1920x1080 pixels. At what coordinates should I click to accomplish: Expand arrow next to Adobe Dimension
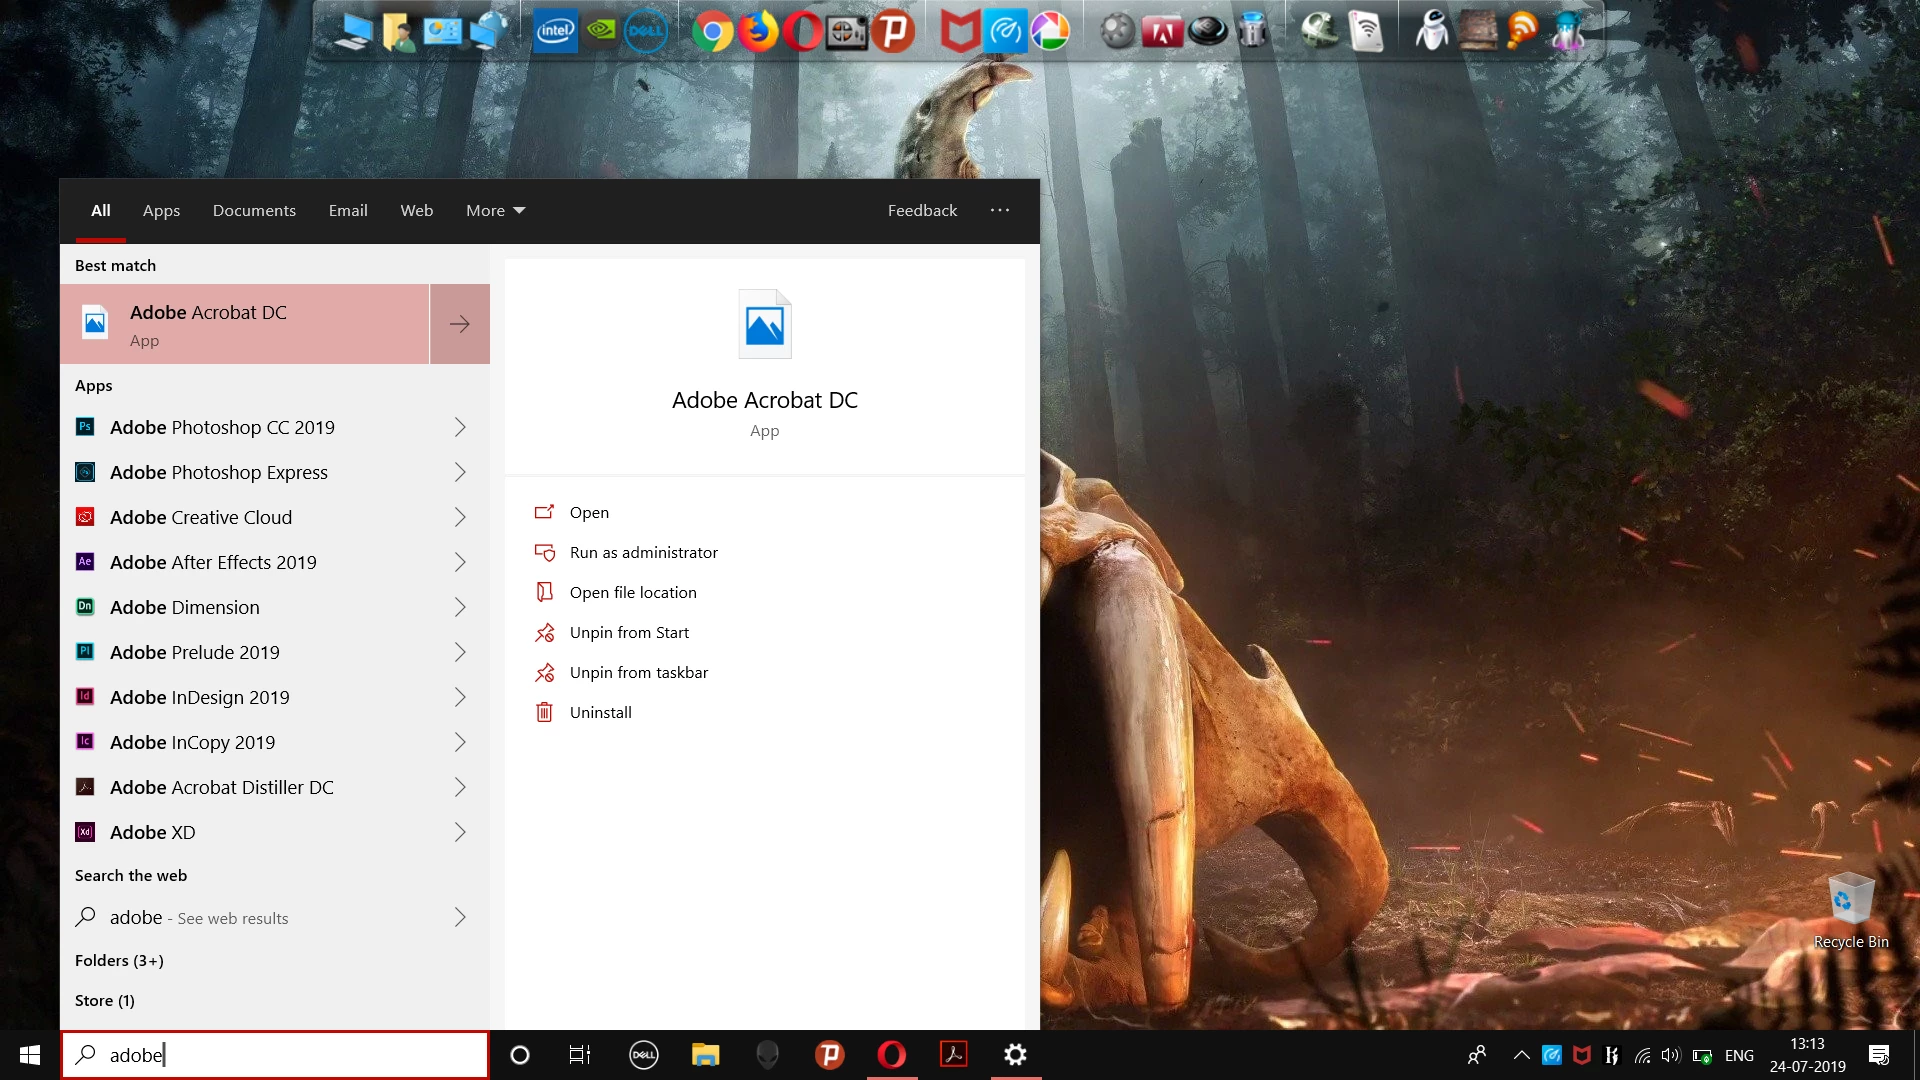(460, 607)
